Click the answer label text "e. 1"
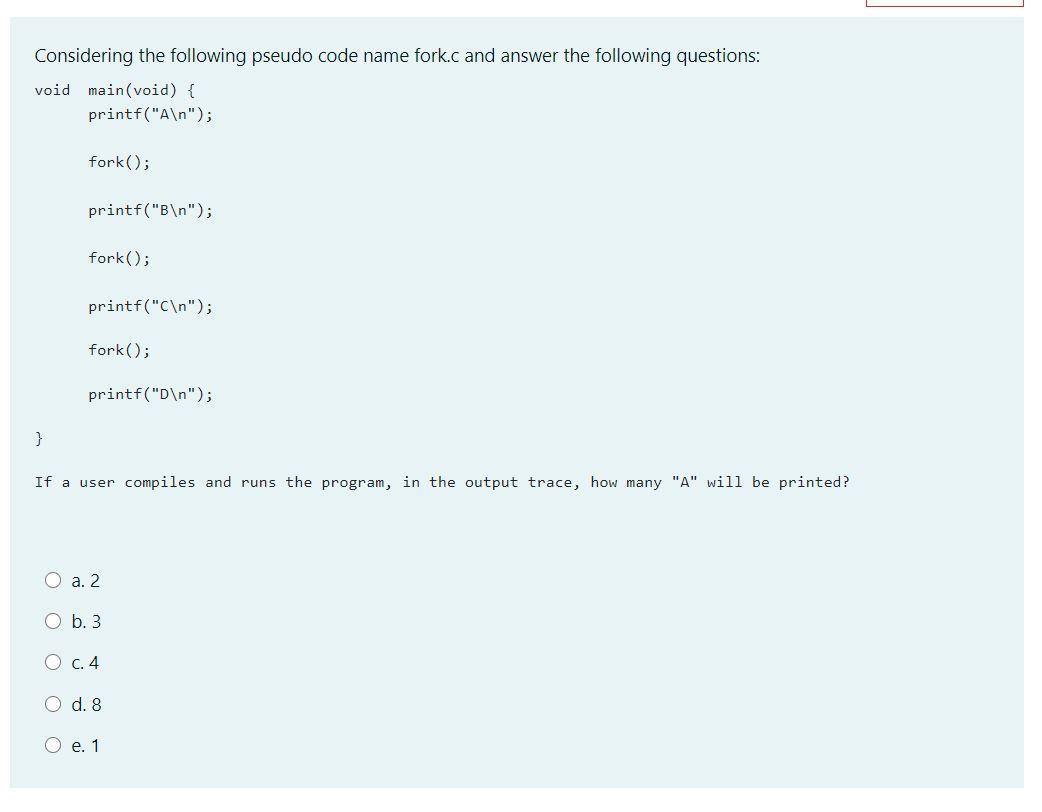This screenshot has height=812, width=1042. pyautogui.click(x=84, y=745)
